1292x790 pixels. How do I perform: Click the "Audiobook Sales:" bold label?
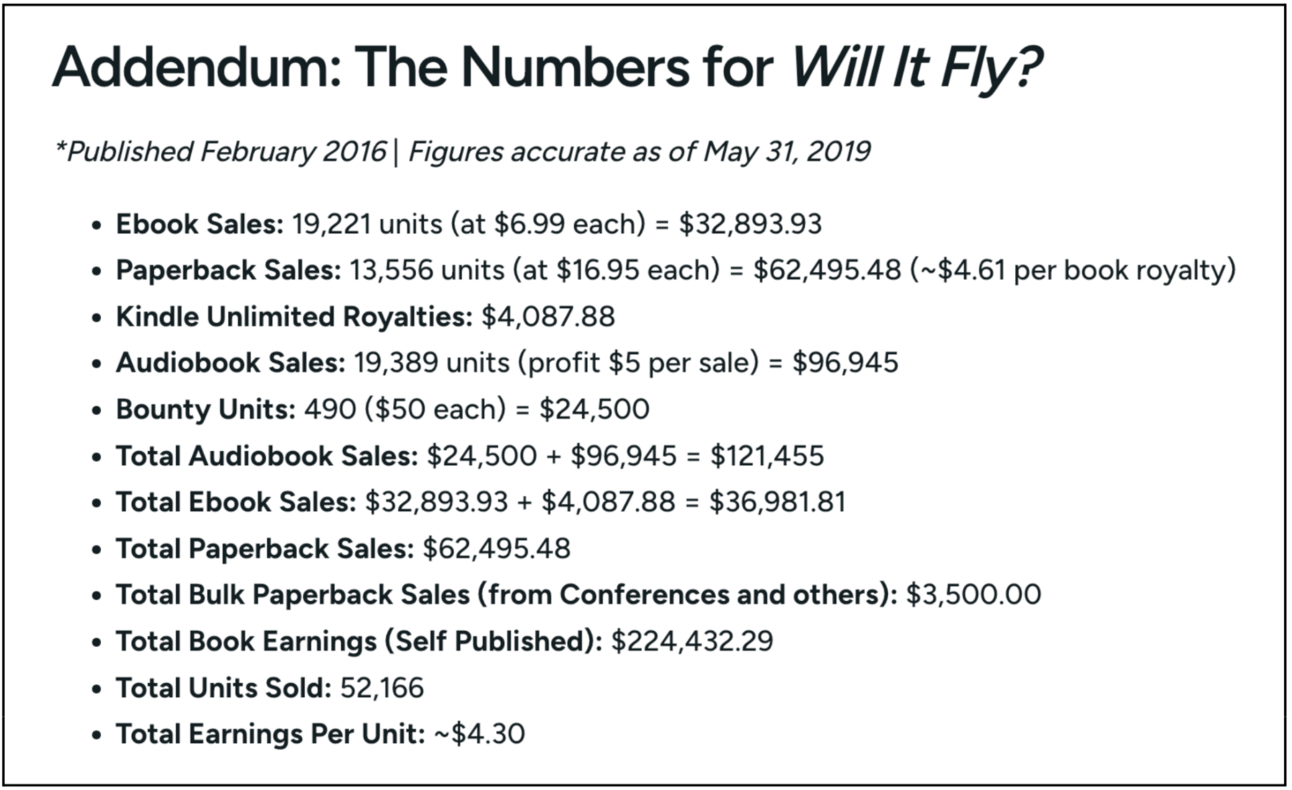(230, 363)
